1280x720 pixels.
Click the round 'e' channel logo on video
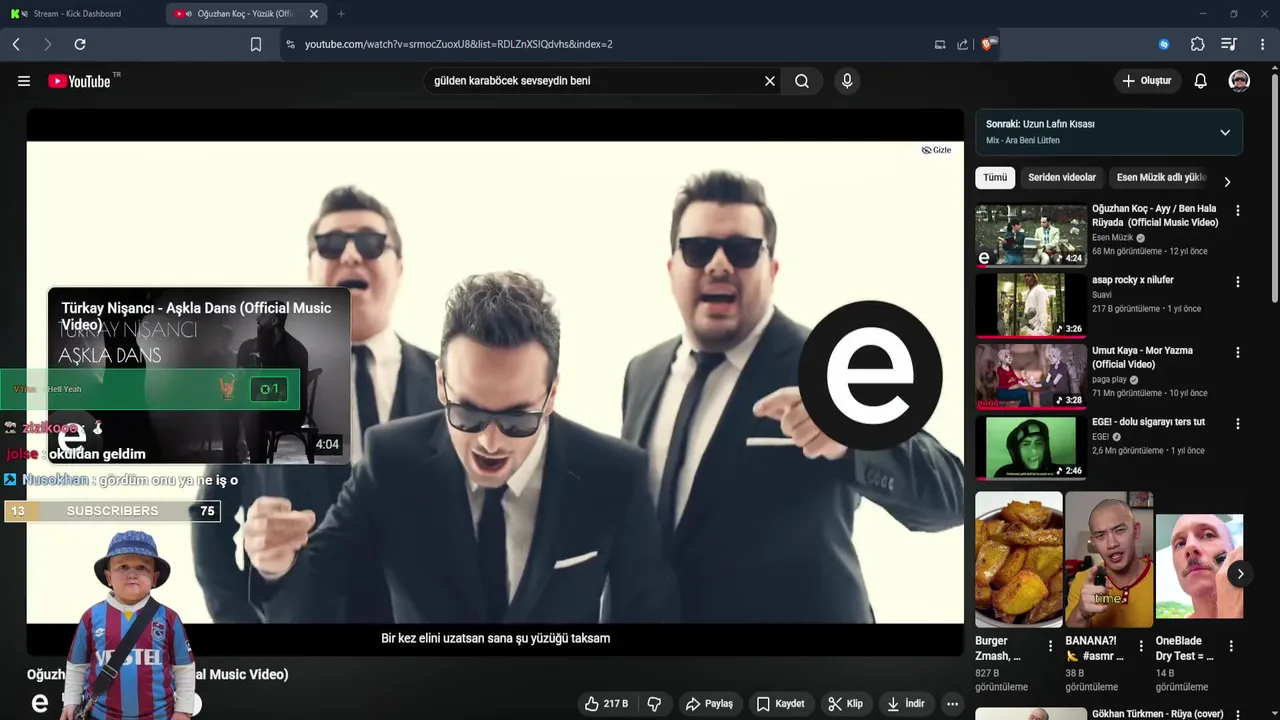point(870,375)
